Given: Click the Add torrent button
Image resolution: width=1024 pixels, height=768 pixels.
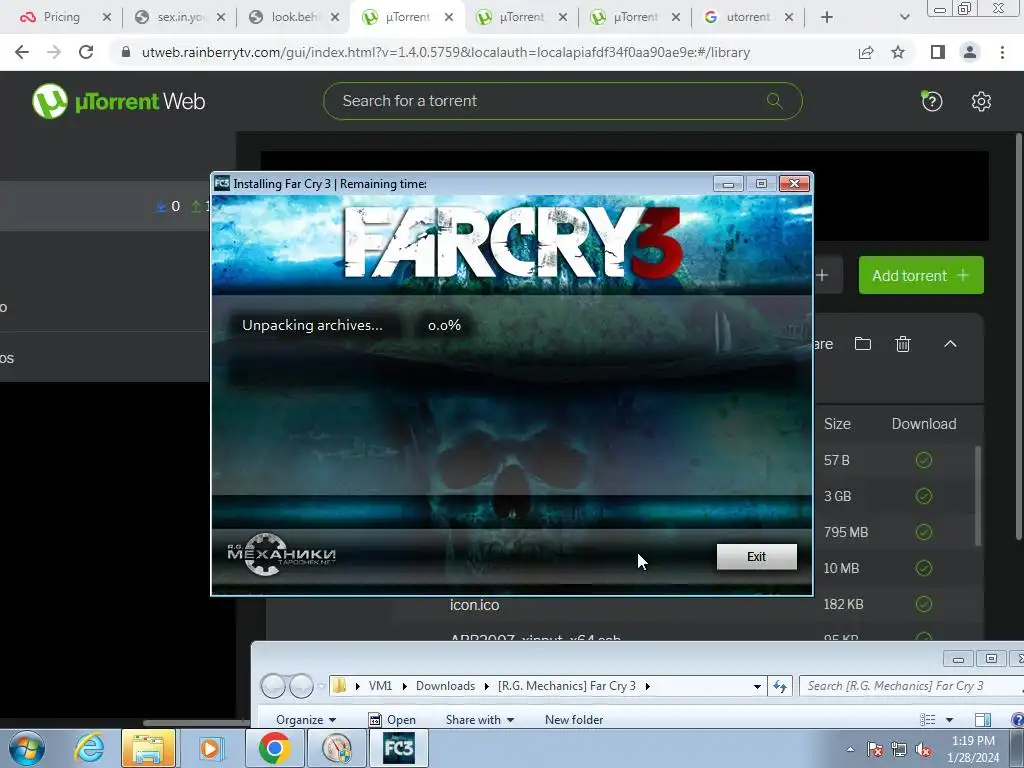Looking at the screenshot, I should pyautogui.click(x=921, y=275).
